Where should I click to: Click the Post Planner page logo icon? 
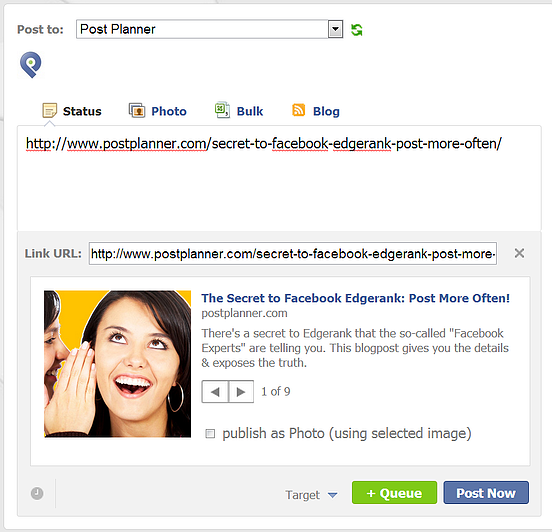(31, 65)
